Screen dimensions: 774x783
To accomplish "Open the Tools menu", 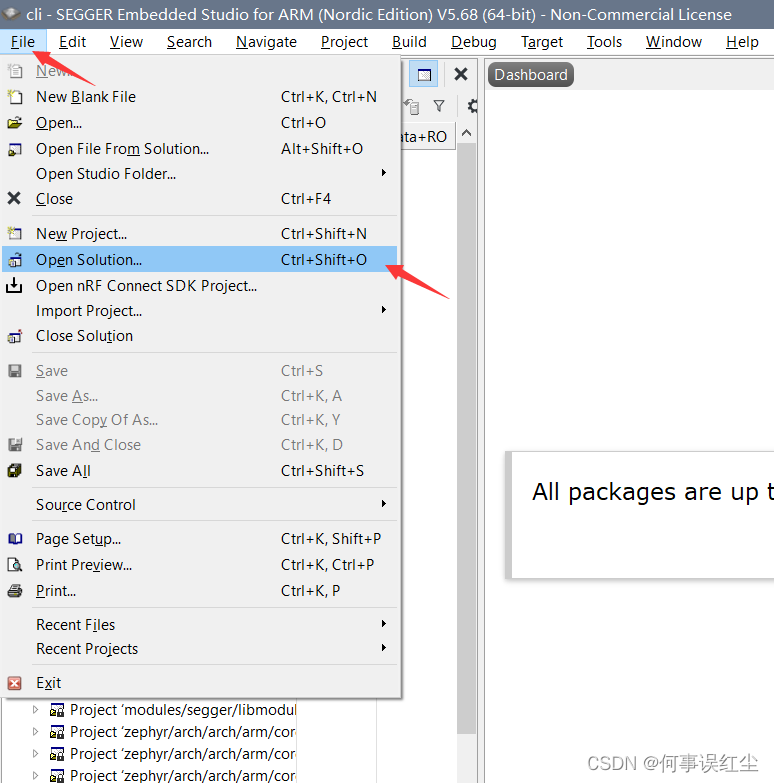I will [604, 42].
